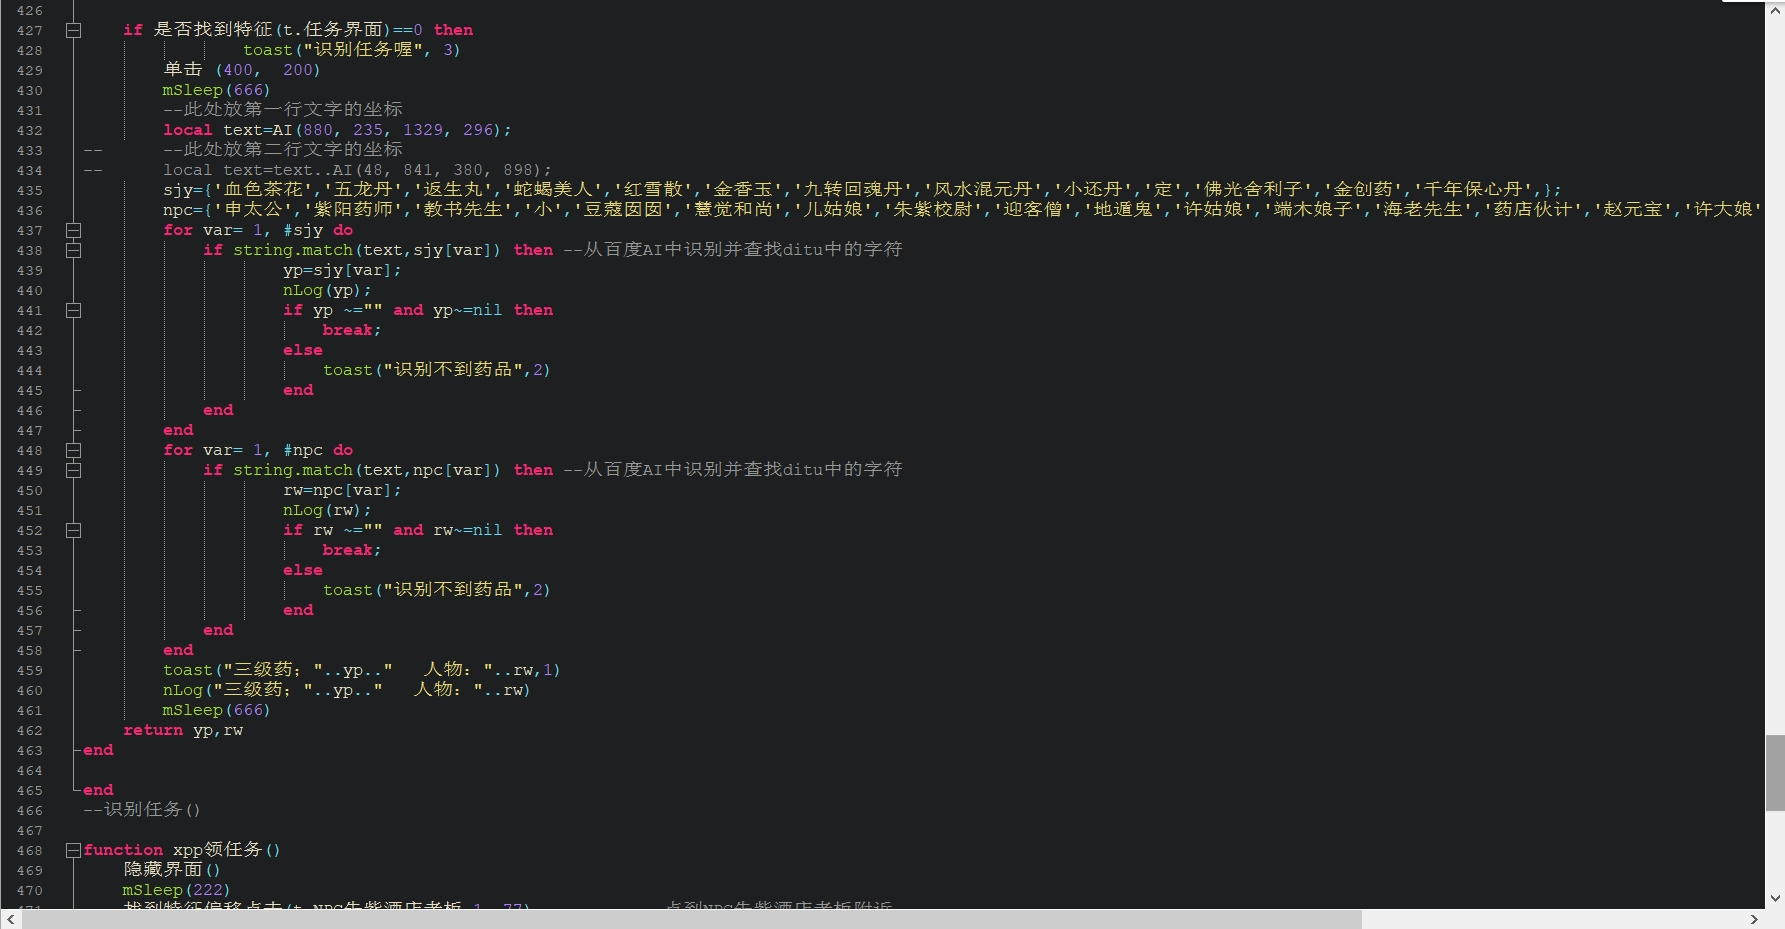Click line number 462 in the gutter

click(29, 730)
